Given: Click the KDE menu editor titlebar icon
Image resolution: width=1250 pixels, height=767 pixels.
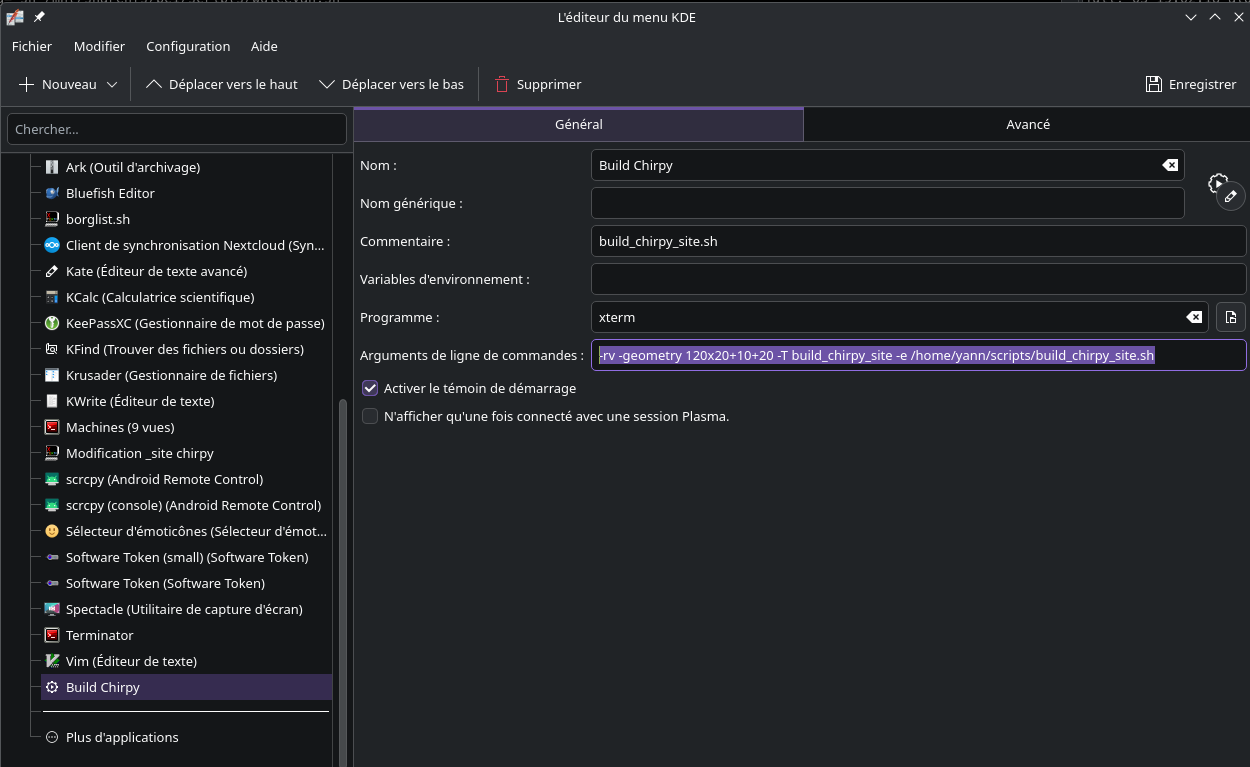Looking at the screenshot, I should [15, 17].
